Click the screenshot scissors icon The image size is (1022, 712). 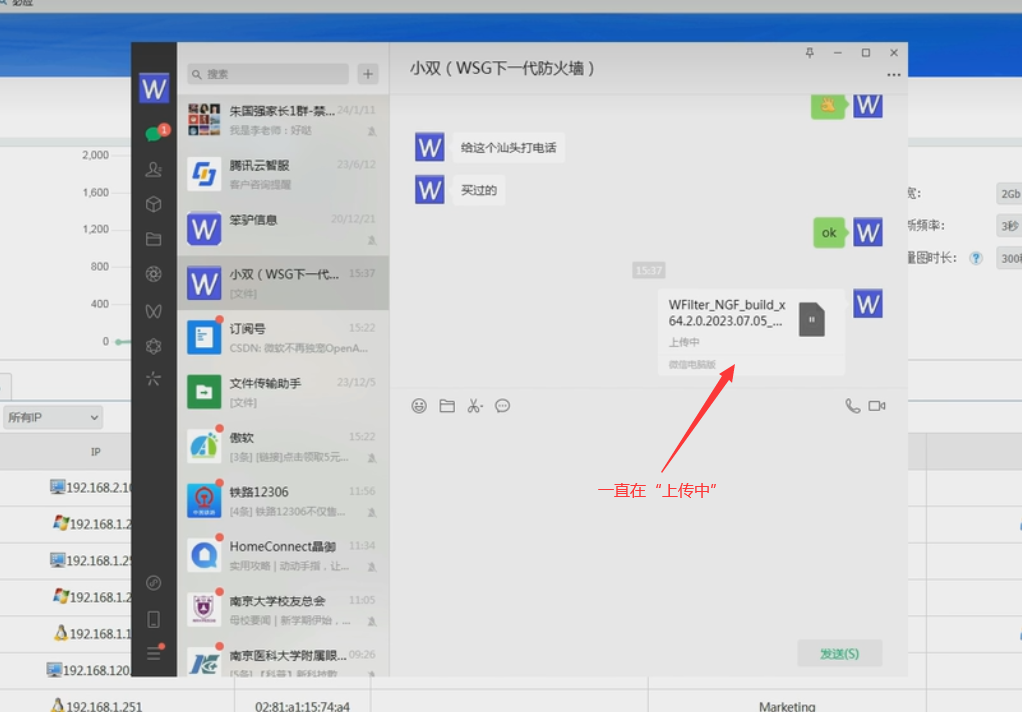tap(474, 406)
